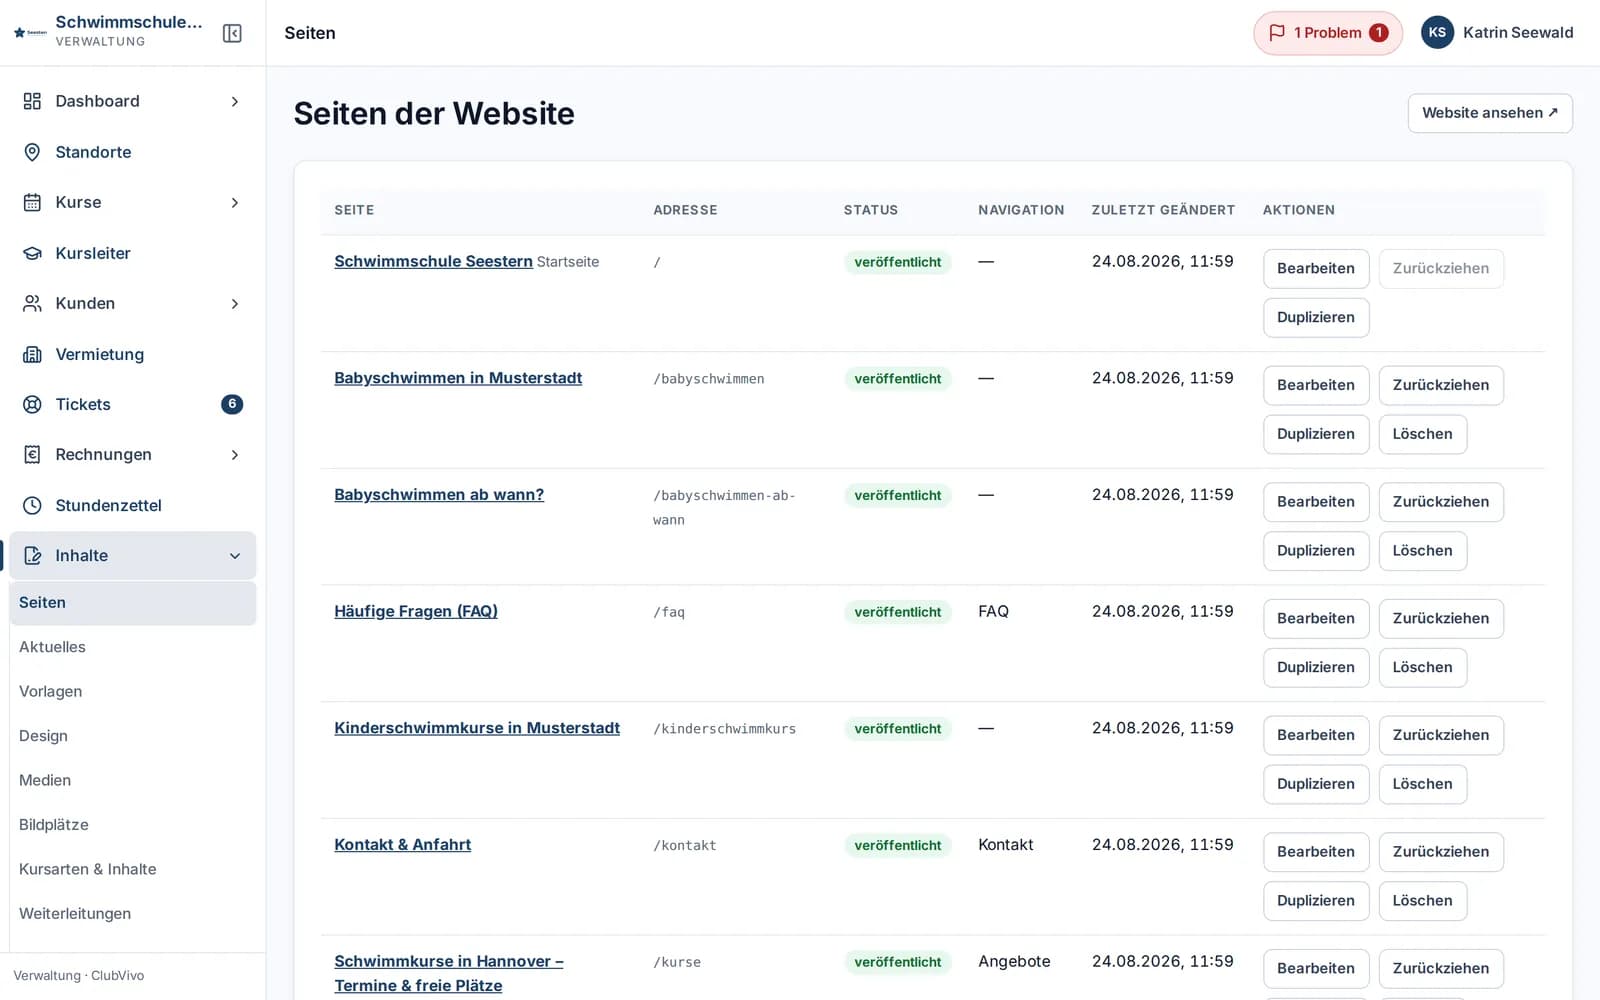Click the Dashboard grid icon
The image size is (1600, 1000).
coord(32,101)
